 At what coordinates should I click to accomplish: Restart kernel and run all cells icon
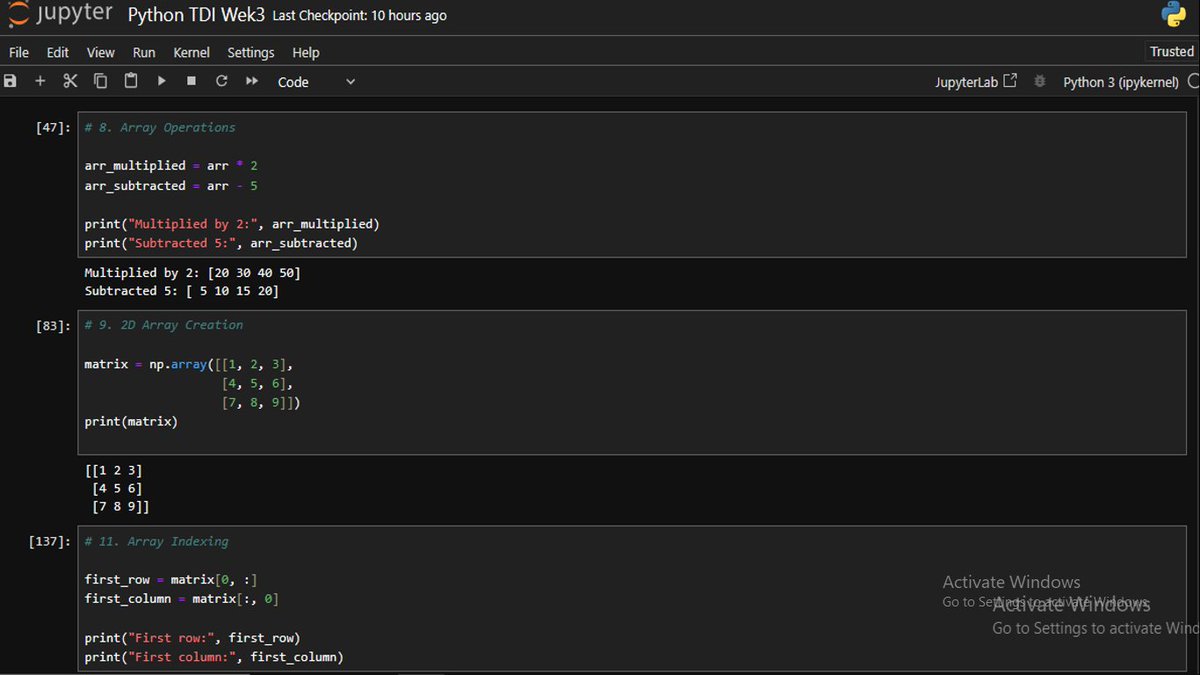click(252, 82)
